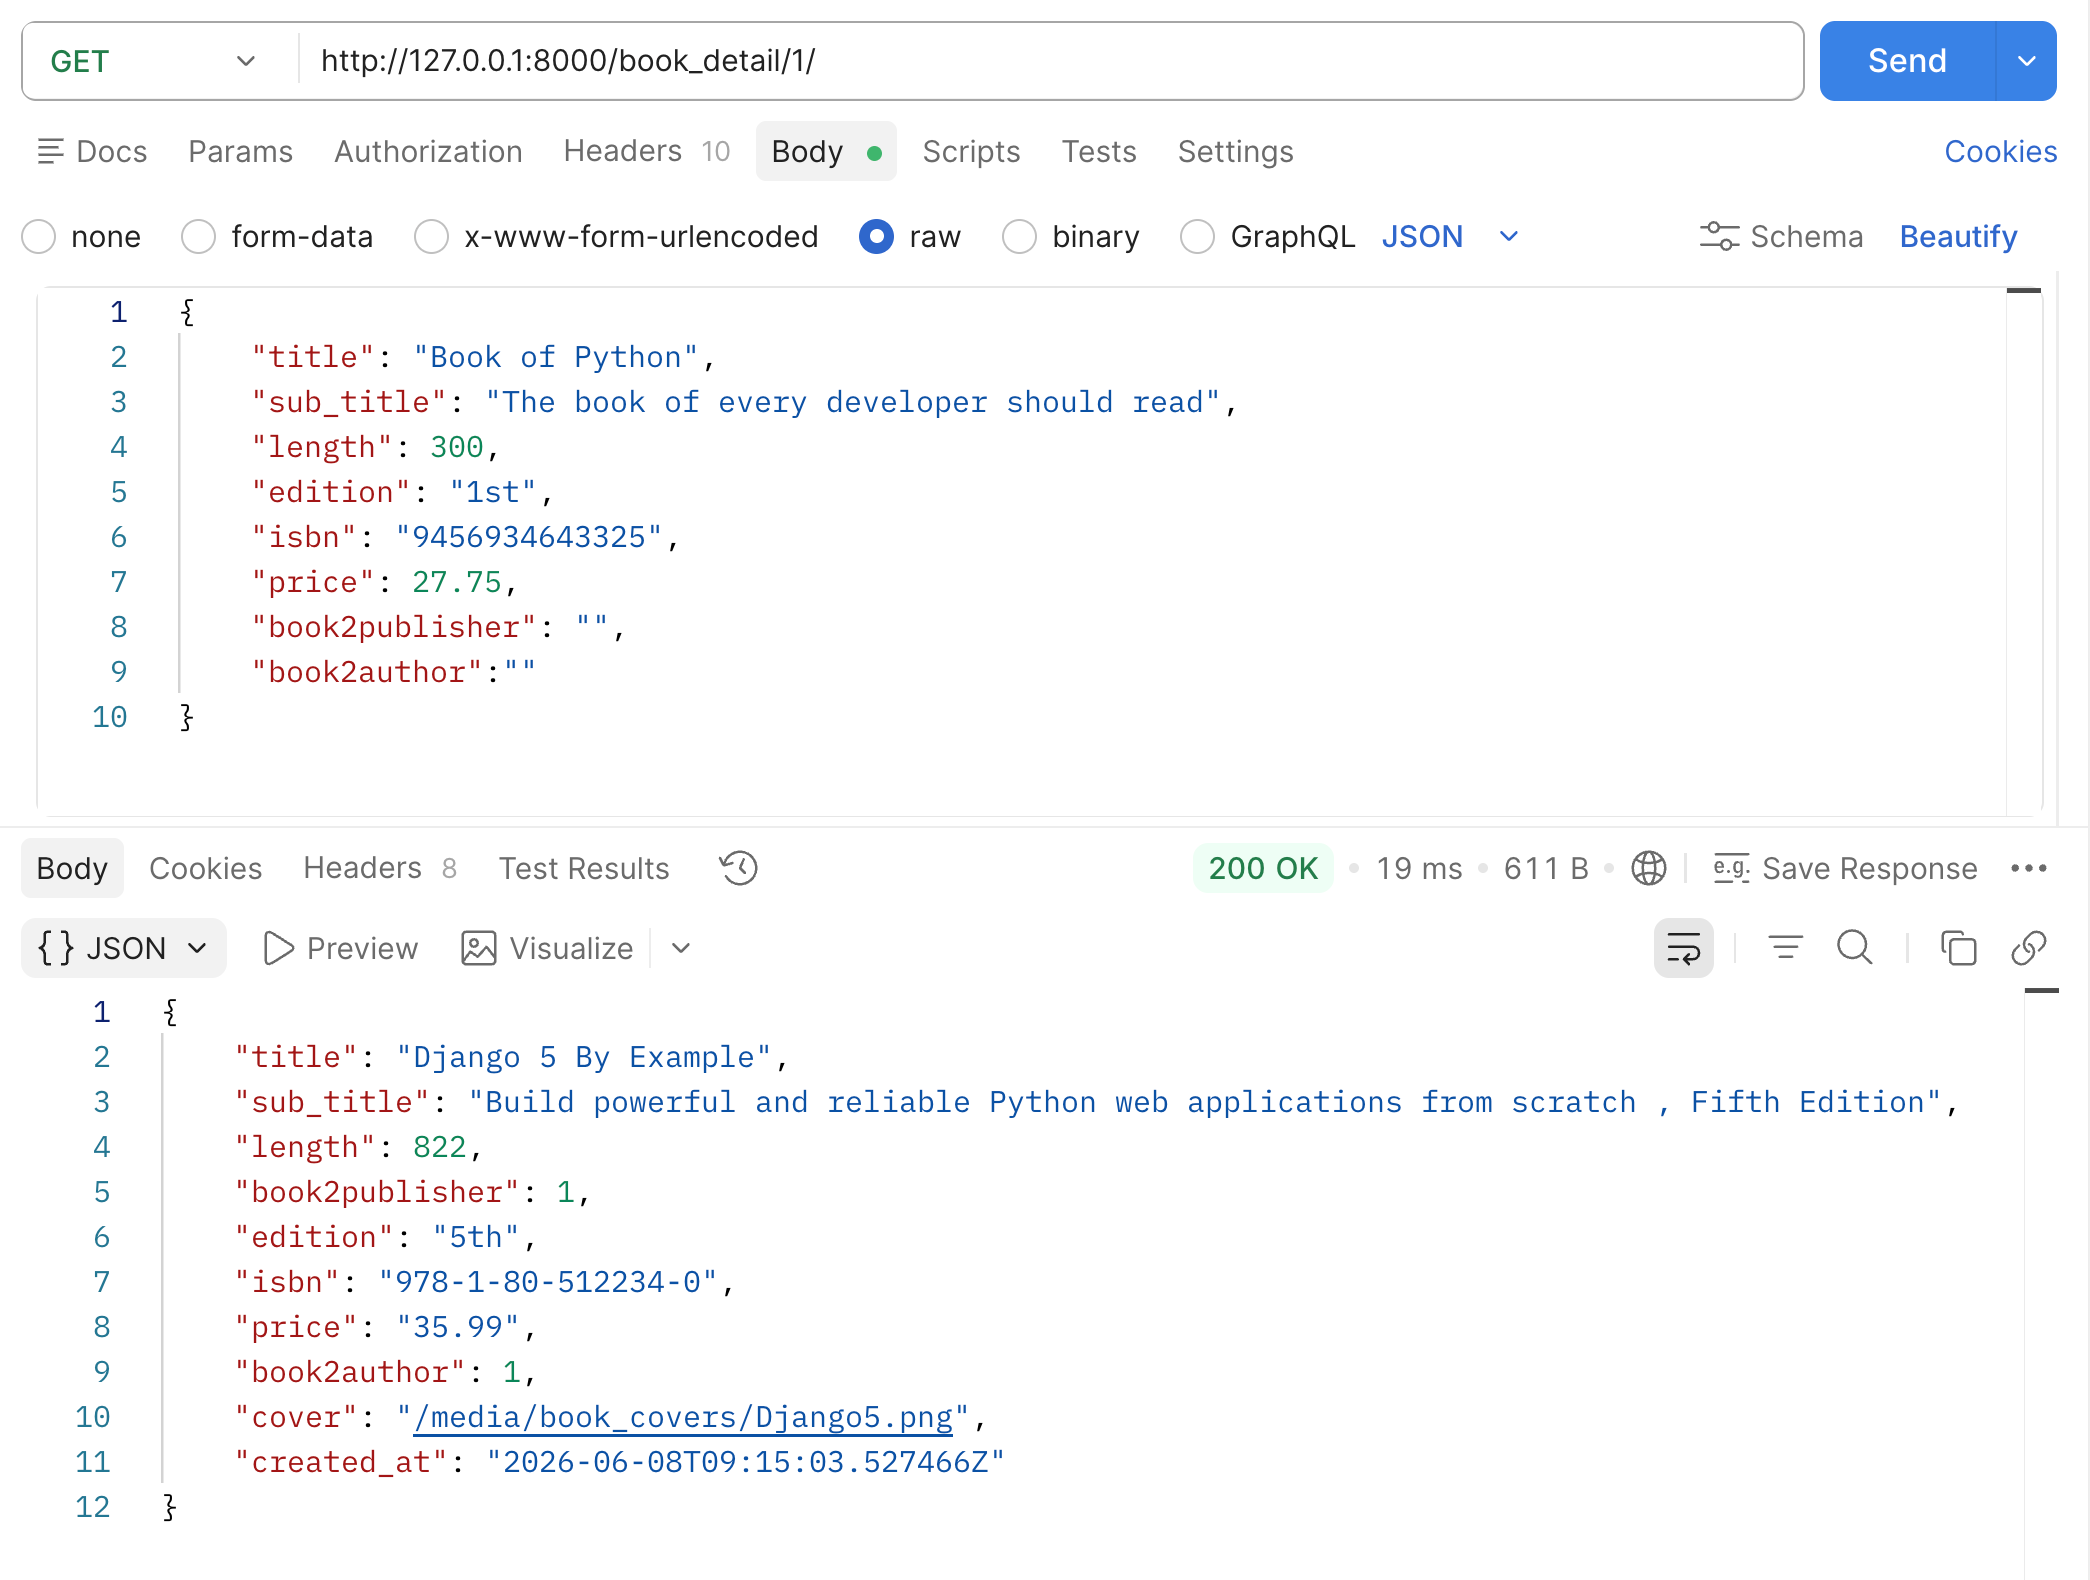Click the network globe icon
The image size is (2090, 1580).
pos(1648,868)
